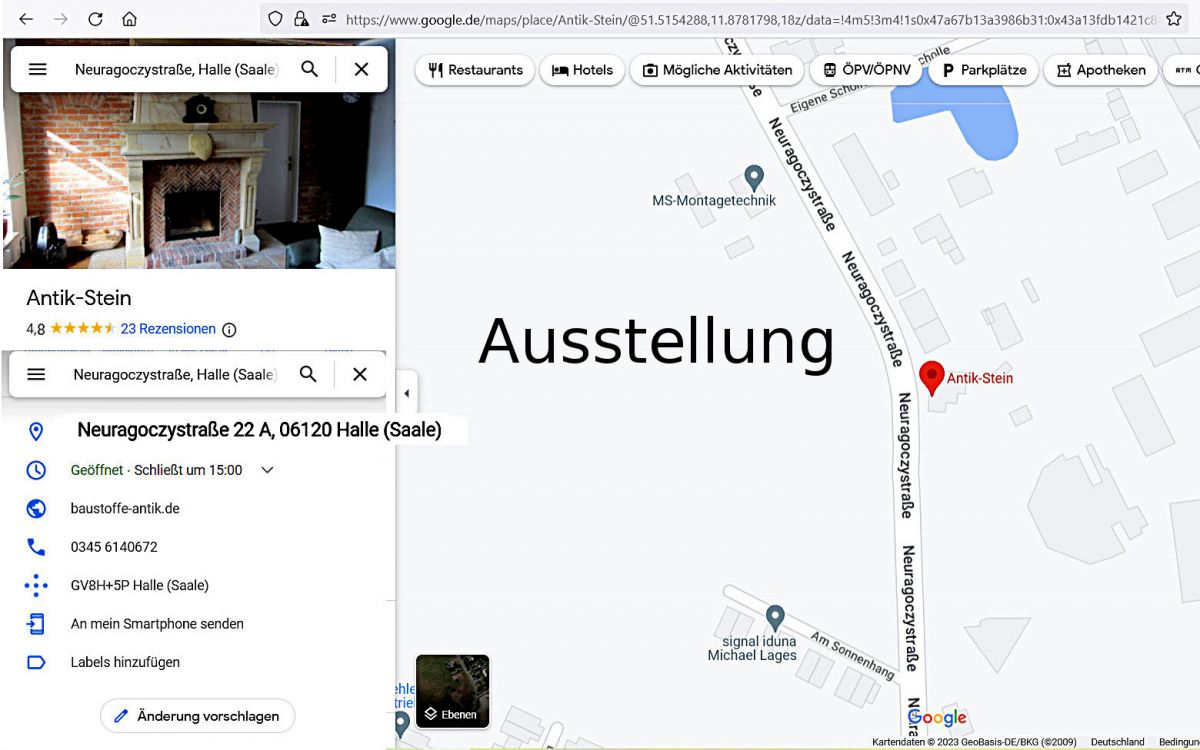
Task: Select the Parkplätze filter chip
Action: pos(984,70)
